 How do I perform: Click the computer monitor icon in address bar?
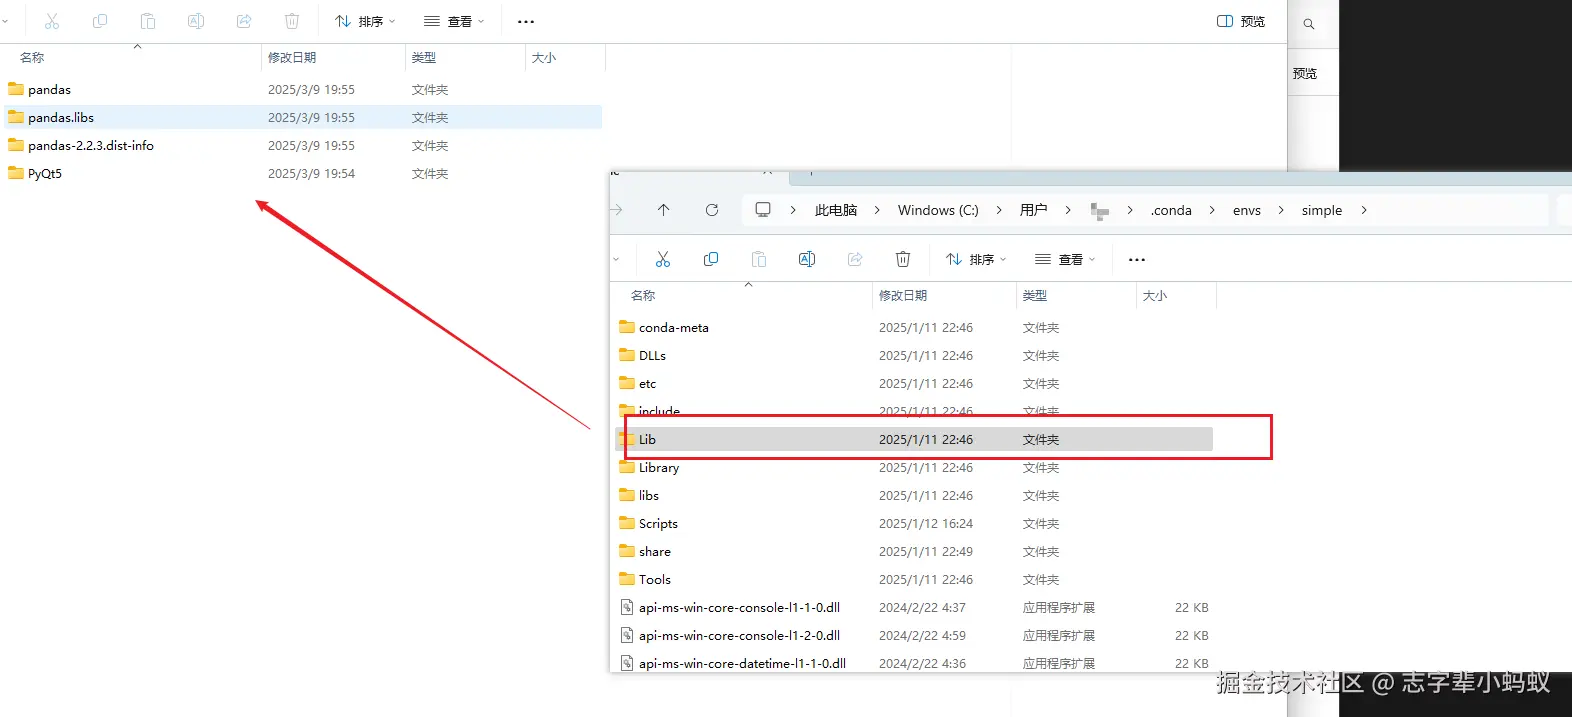pos(763,210)
